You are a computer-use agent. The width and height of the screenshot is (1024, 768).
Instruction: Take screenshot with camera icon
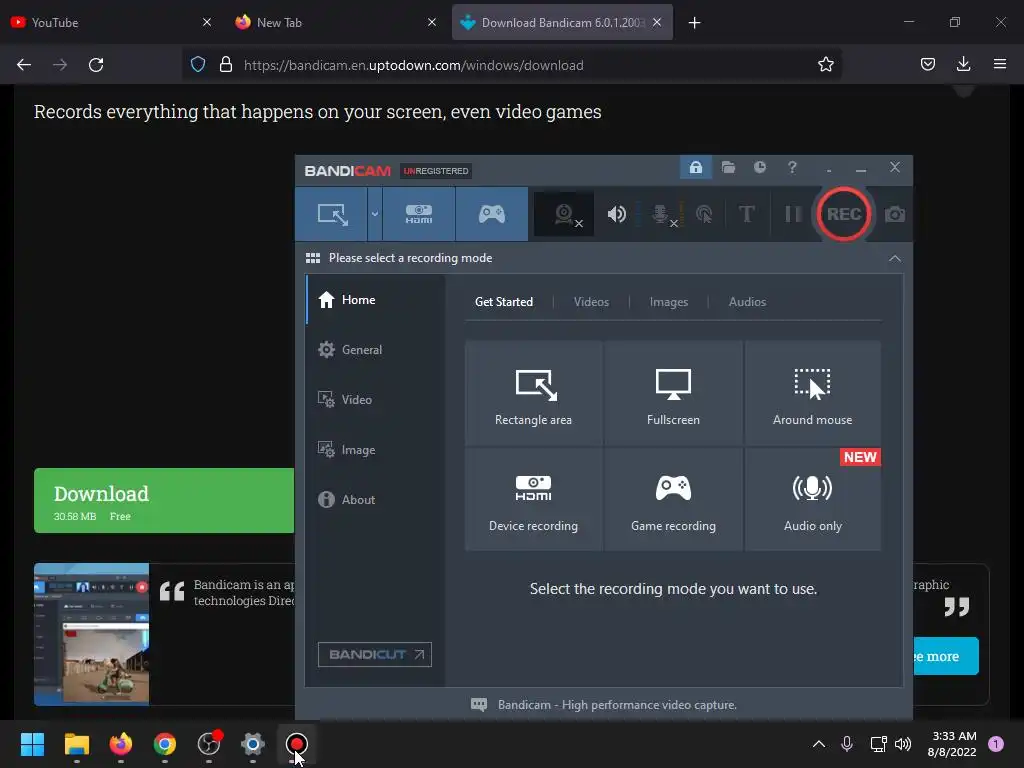[x=895, y=214]
